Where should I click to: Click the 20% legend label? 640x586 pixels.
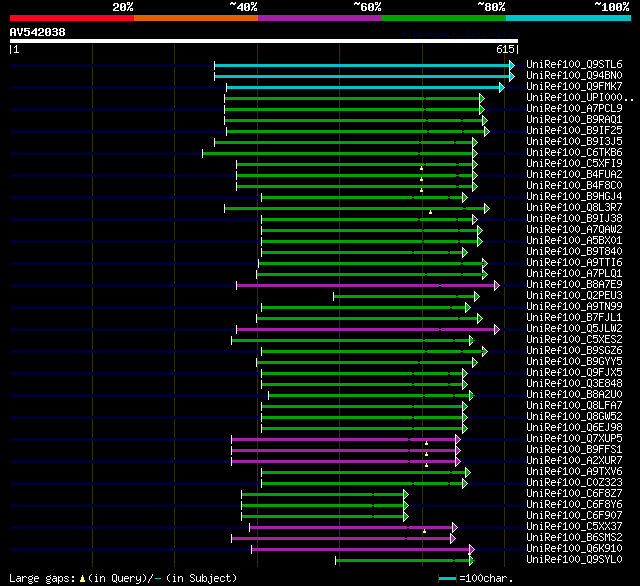[x=123, y=7]
